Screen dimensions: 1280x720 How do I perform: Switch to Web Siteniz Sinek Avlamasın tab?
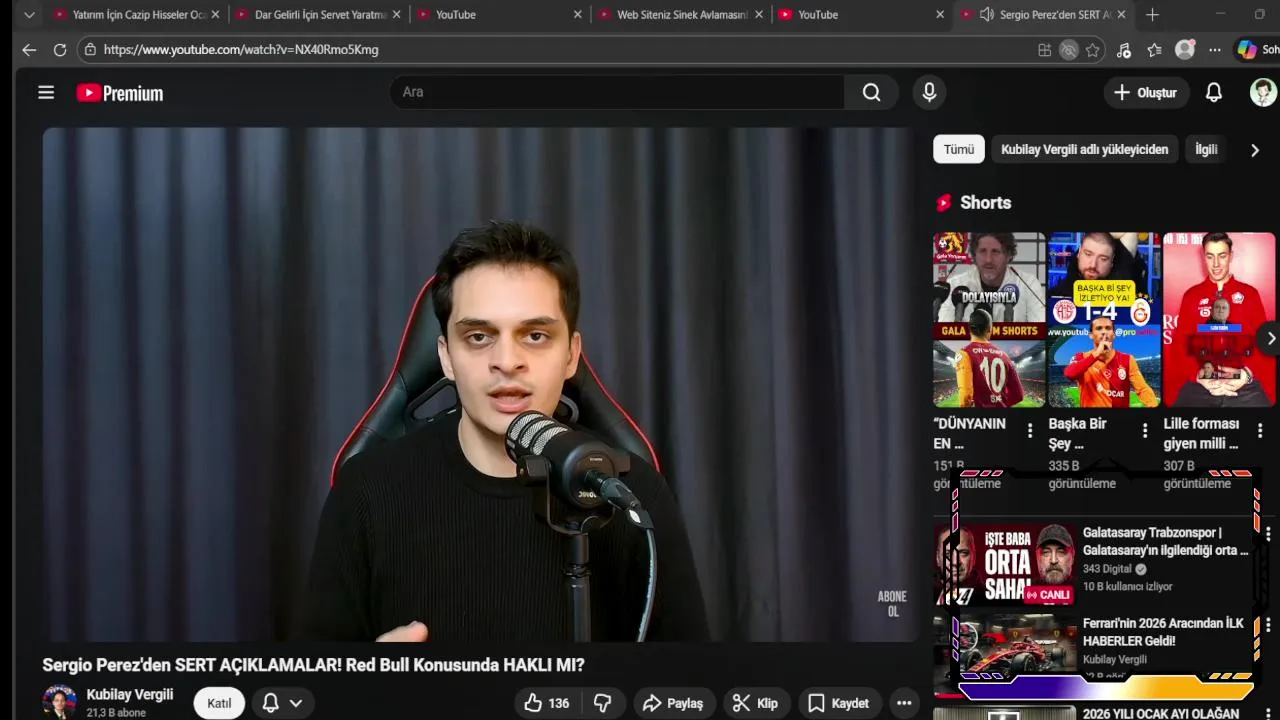pos(681,15)
